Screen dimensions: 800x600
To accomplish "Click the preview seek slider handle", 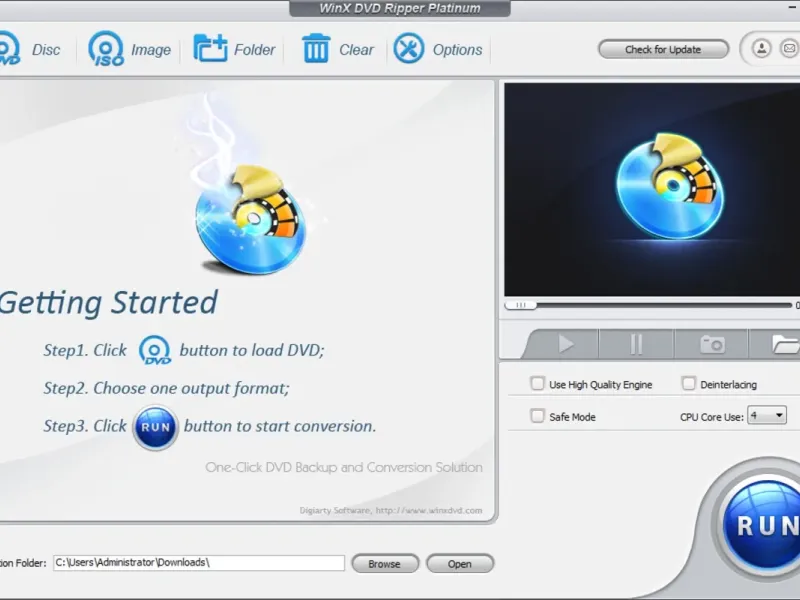I will tap(520, 305).
